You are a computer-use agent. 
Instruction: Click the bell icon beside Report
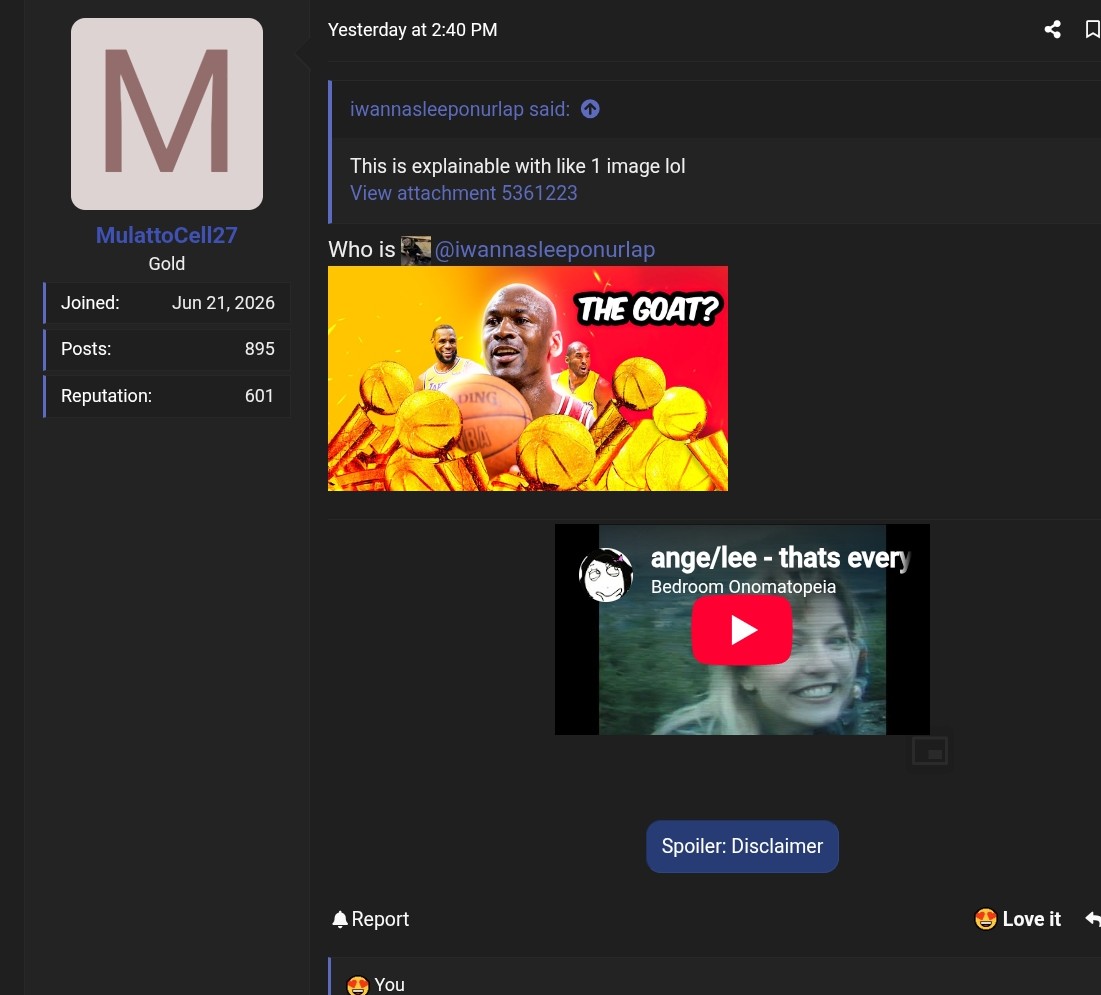click(x=340, y=919)
